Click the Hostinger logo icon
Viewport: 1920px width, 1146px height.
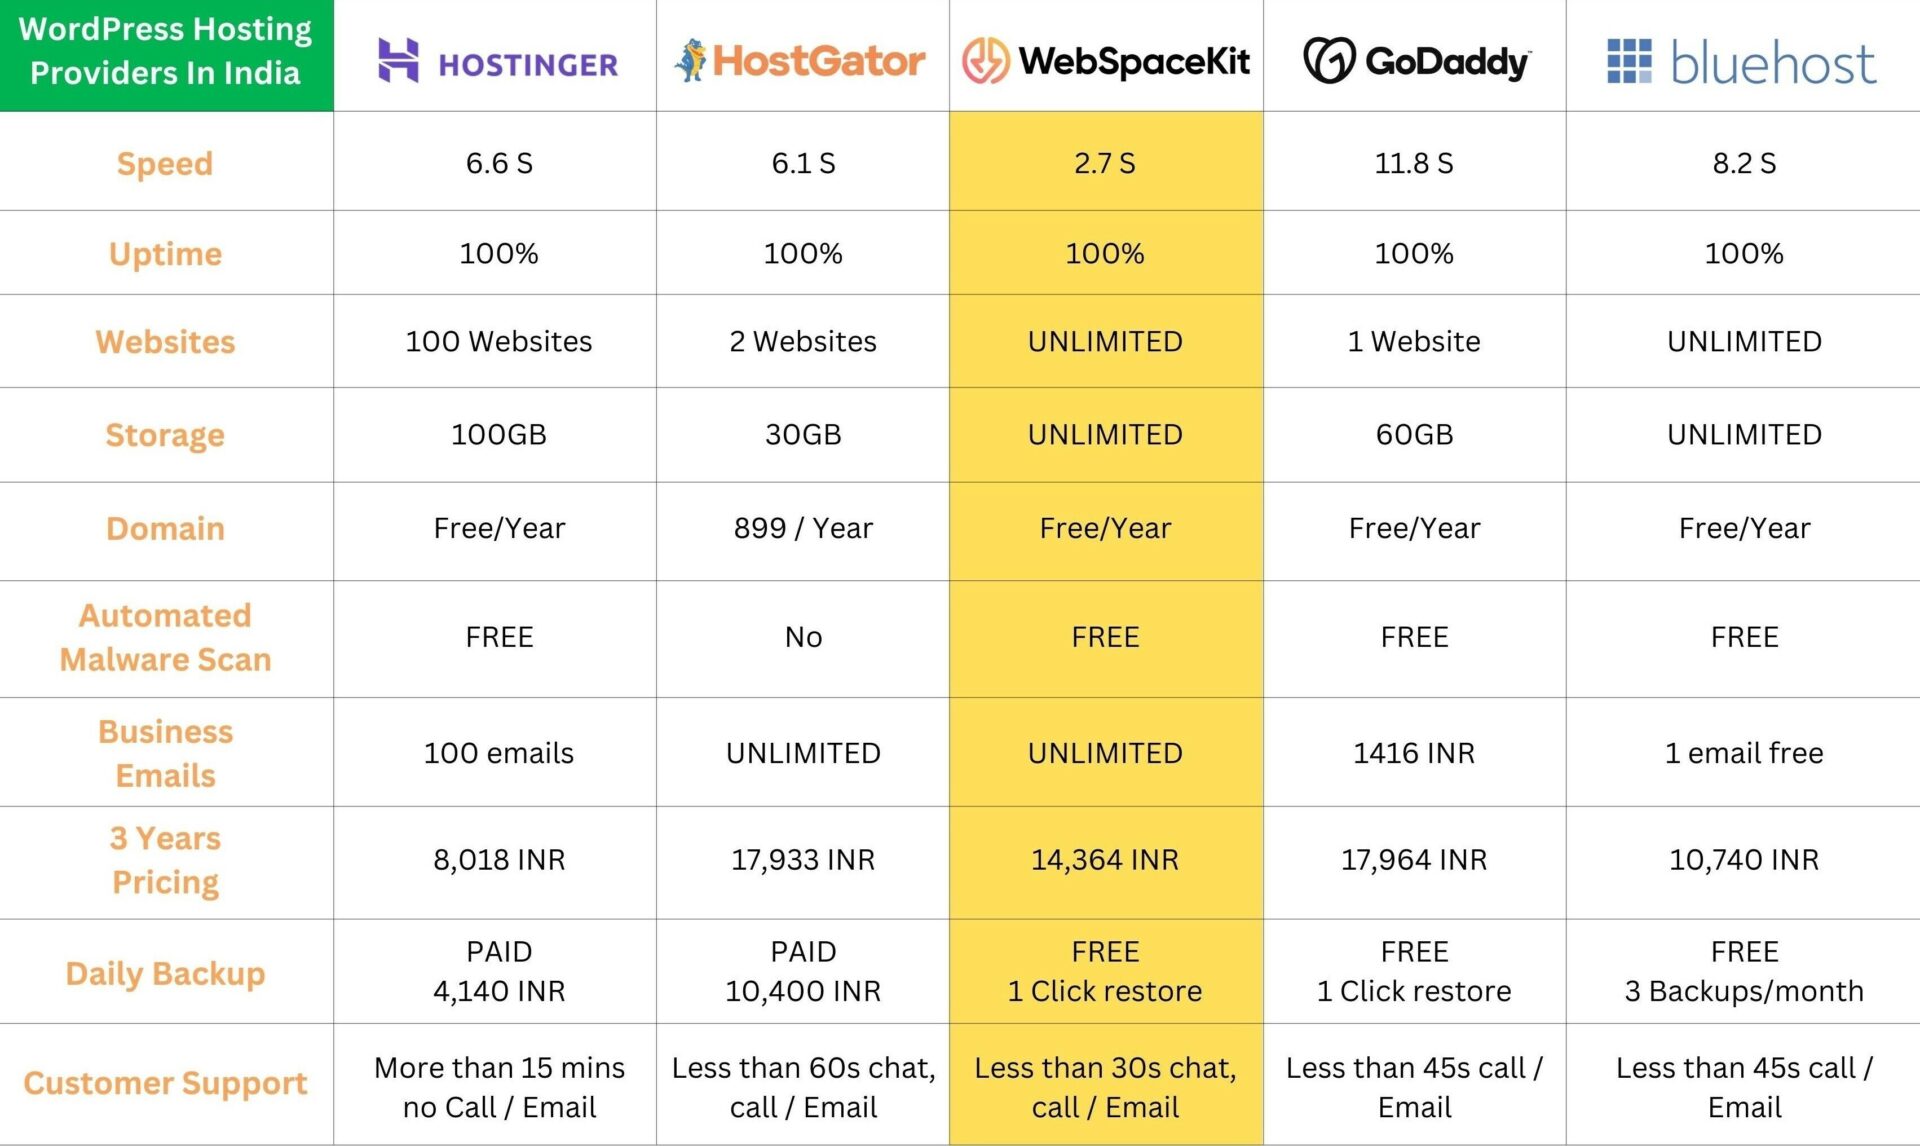pos(398,60)
